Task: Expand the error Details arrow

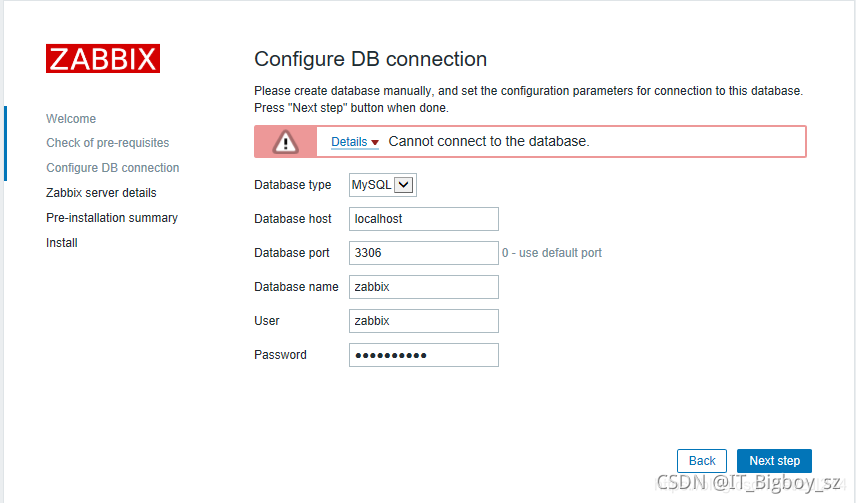Action: click(x=375, y=143)
